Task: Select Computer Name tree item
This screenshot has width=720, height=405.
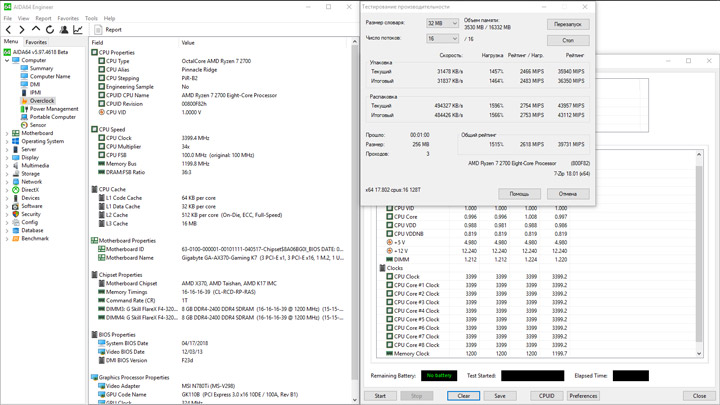Action: 50,76
